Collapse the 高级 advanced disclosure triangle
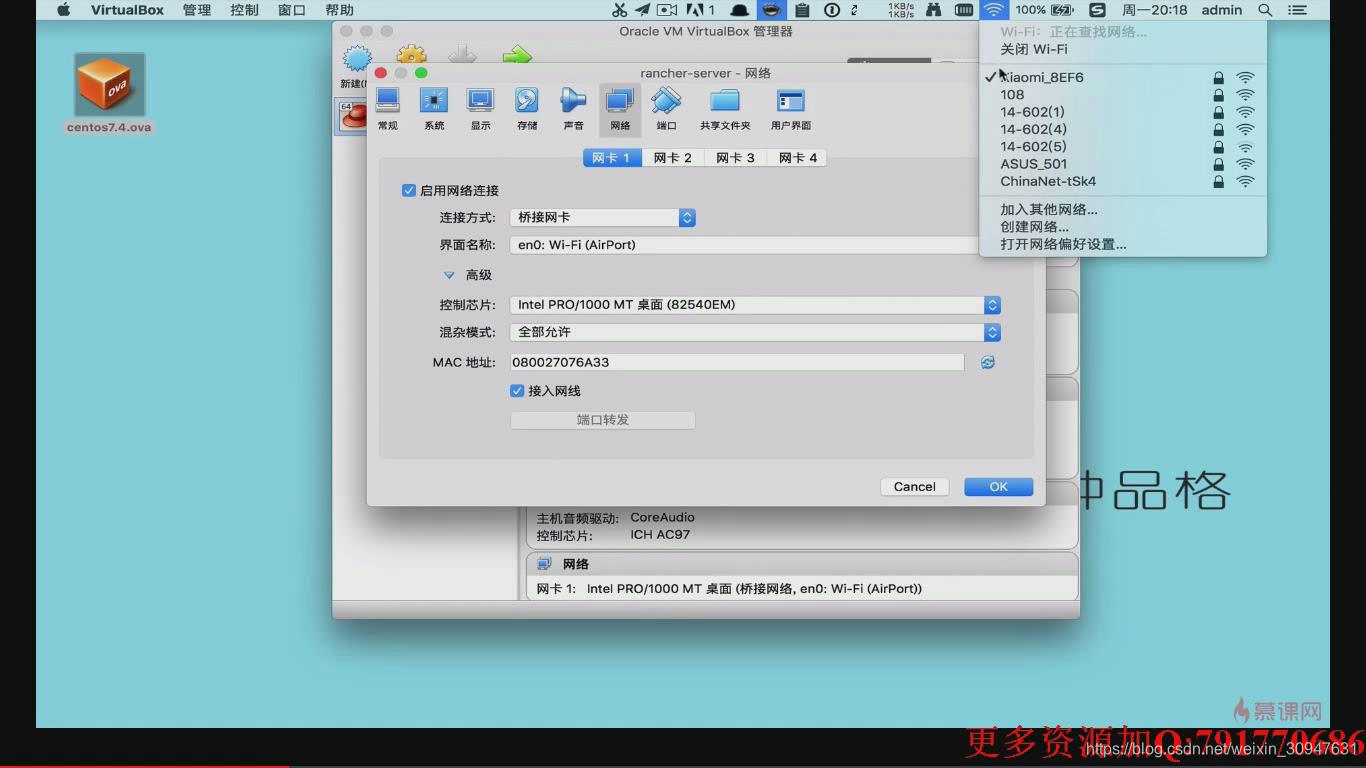Screen dimensions: 1366x768 pos(449,275)
